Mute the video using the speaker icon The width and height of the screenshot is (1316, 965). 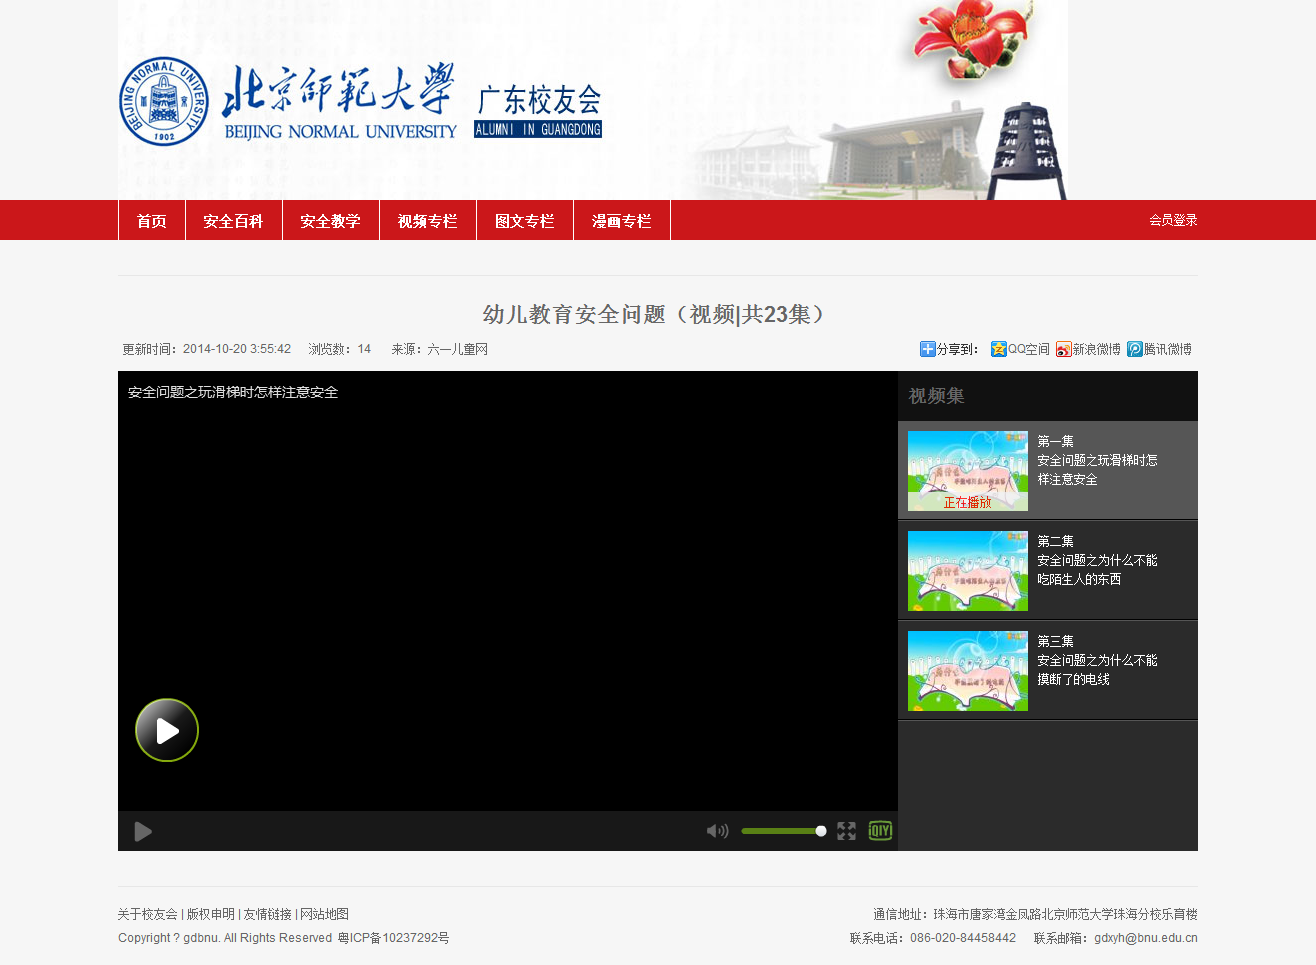pyautogui.click(x=717, y=831)
